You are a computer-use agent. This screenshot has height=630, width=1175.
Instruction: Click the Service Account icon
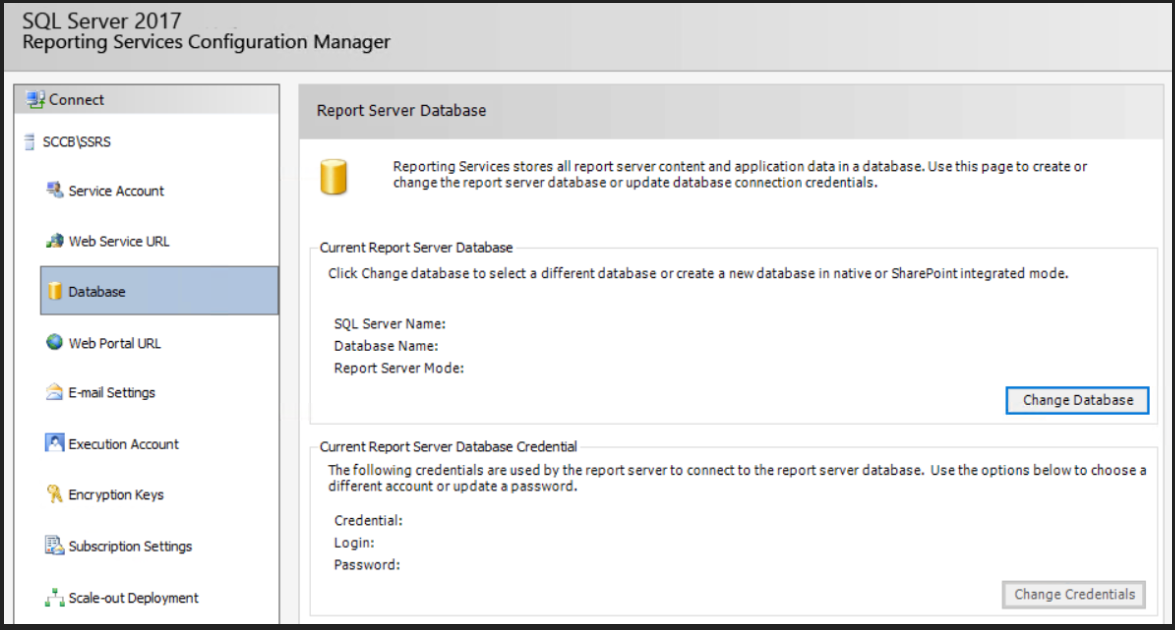55,190
